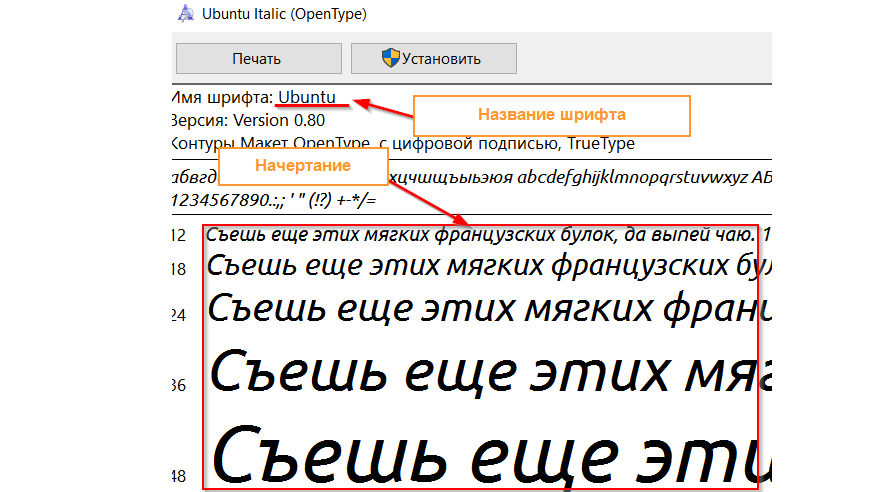Viewport: 890px width, 492px height.
Task: Click the font viewer icon in title bar
Action: click(x=185, y=13)
